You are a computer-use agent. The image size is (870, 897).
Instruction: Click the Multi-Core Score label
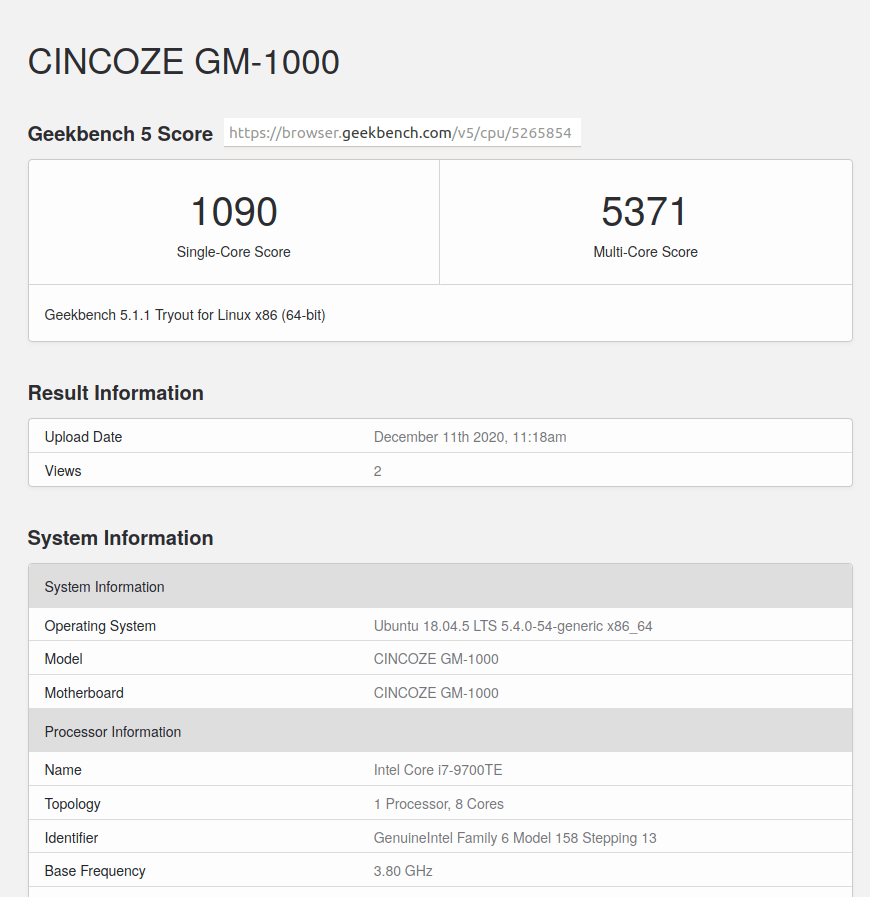point(645,252)
